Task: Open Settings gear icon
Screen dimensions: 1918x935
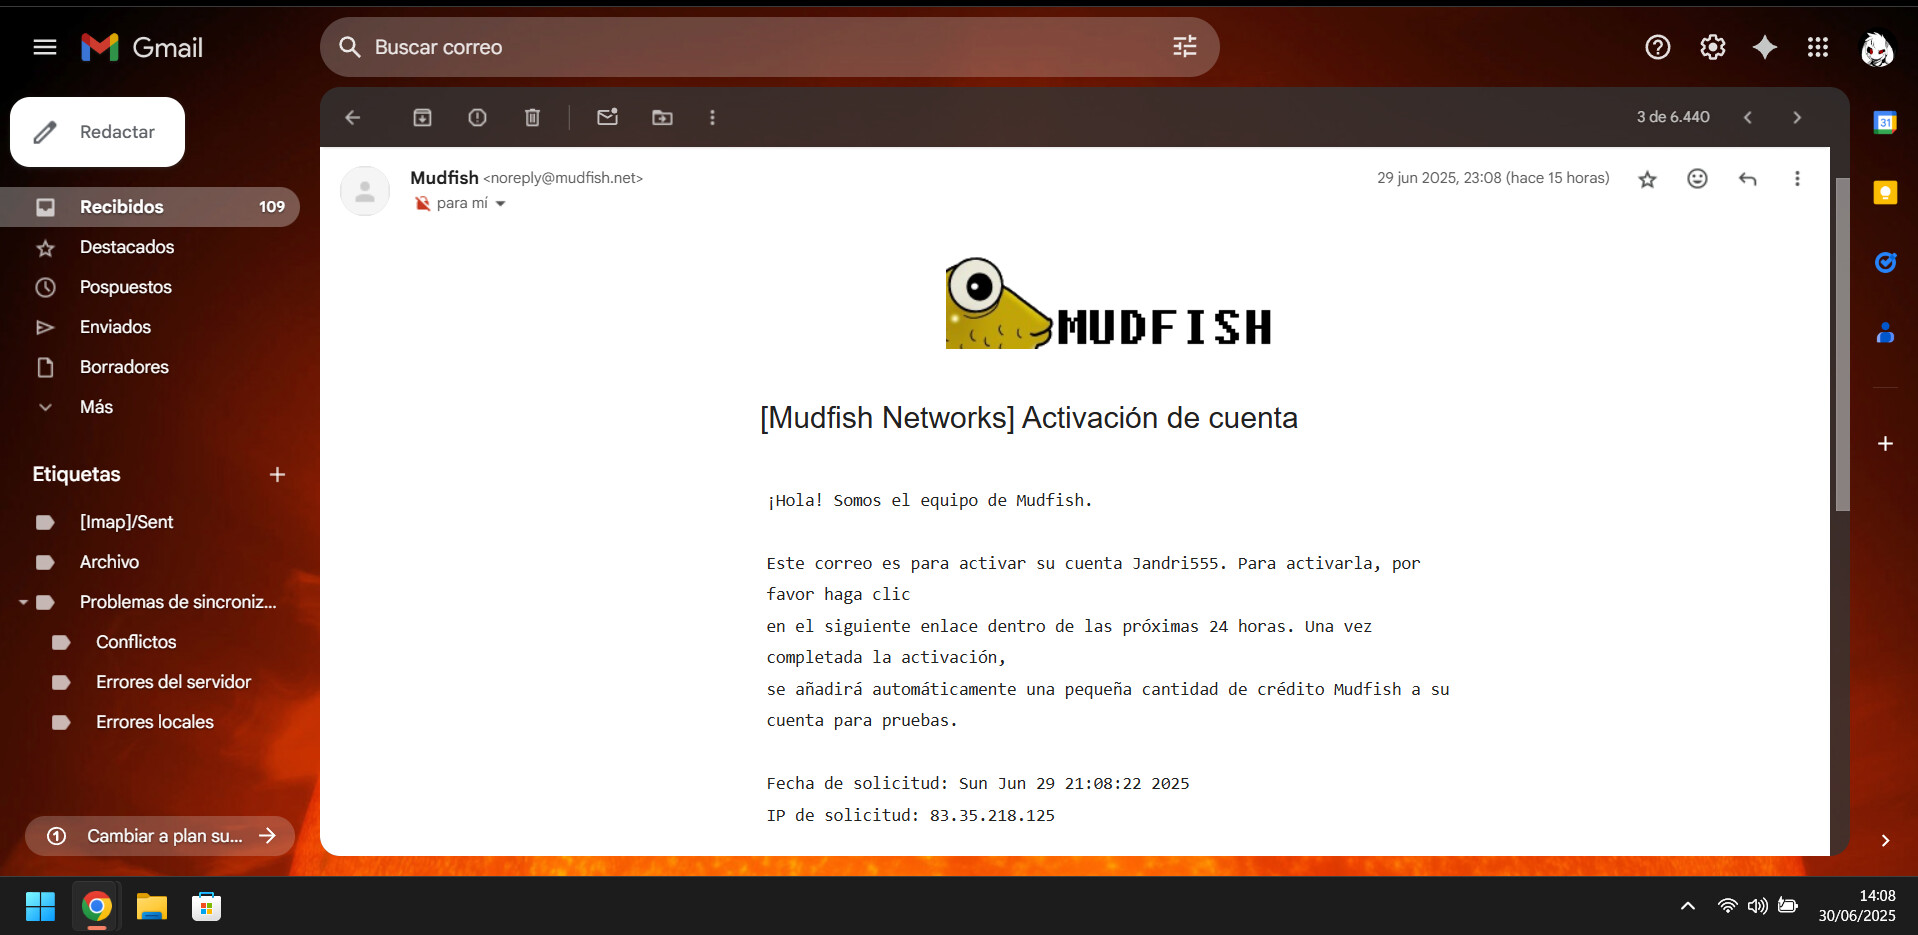Action: click(x=1712, y=47)
